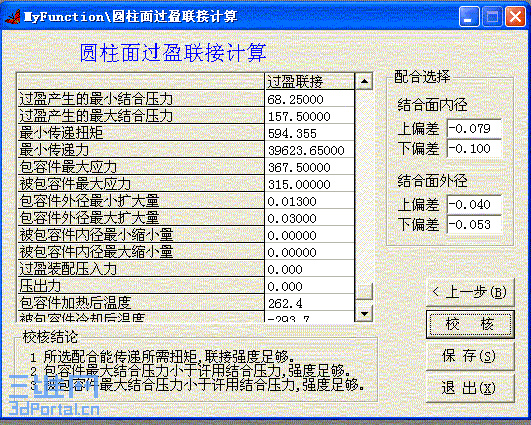Image resolution: width=531 pixels, height=425 pixels.
Task: Click value cell 68.25000
Action: pyautogui.click(x=309, y=99)
